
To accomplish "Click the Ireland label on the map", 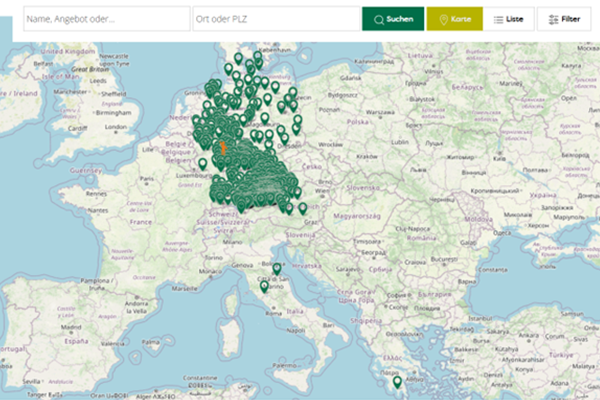I will tap(24, 93).
